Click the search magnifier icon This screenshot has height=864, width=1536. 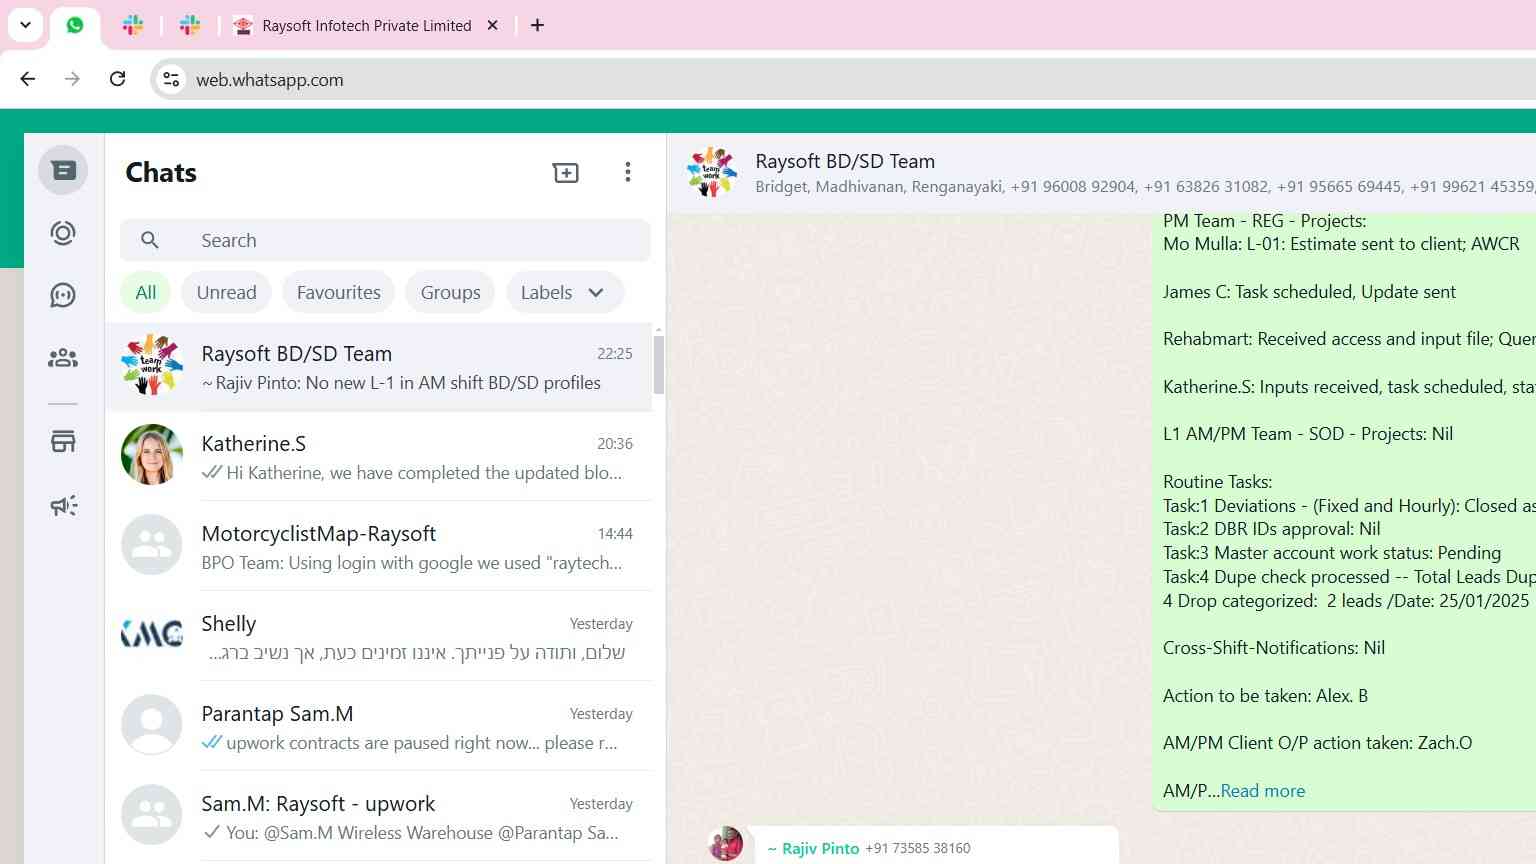pyautogui.click(x=150, y=240)
